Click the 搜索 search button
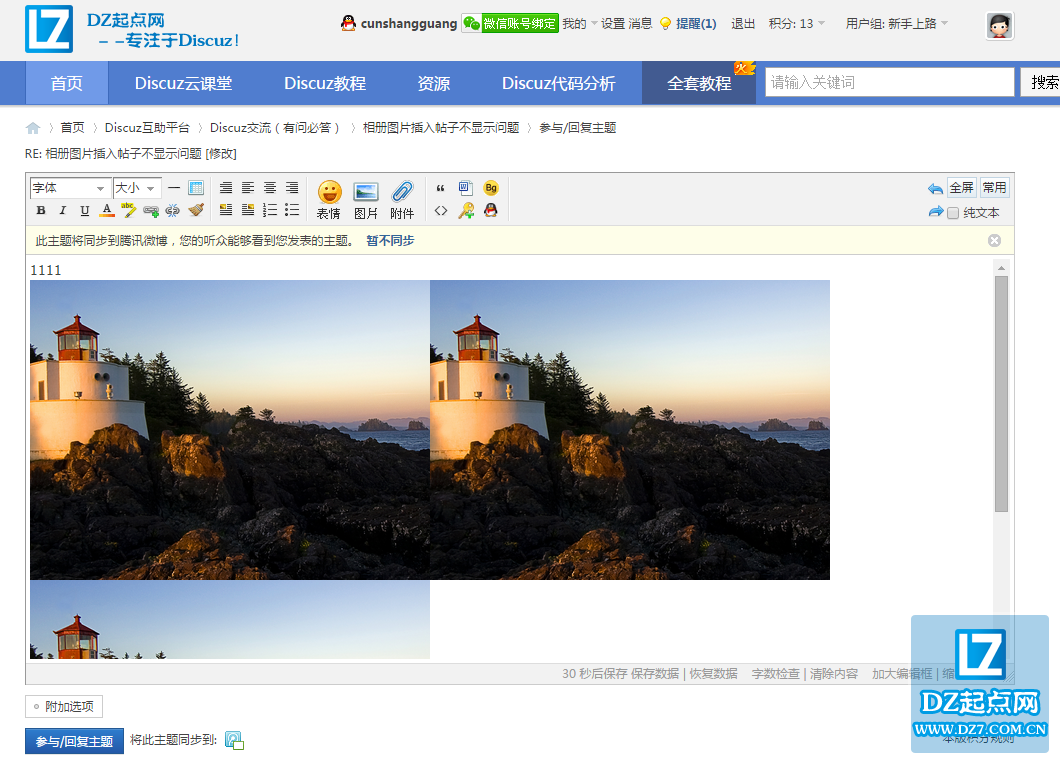Viewport: 1060px width, 765px height. pyautogui.click(x=1042, y=82)
